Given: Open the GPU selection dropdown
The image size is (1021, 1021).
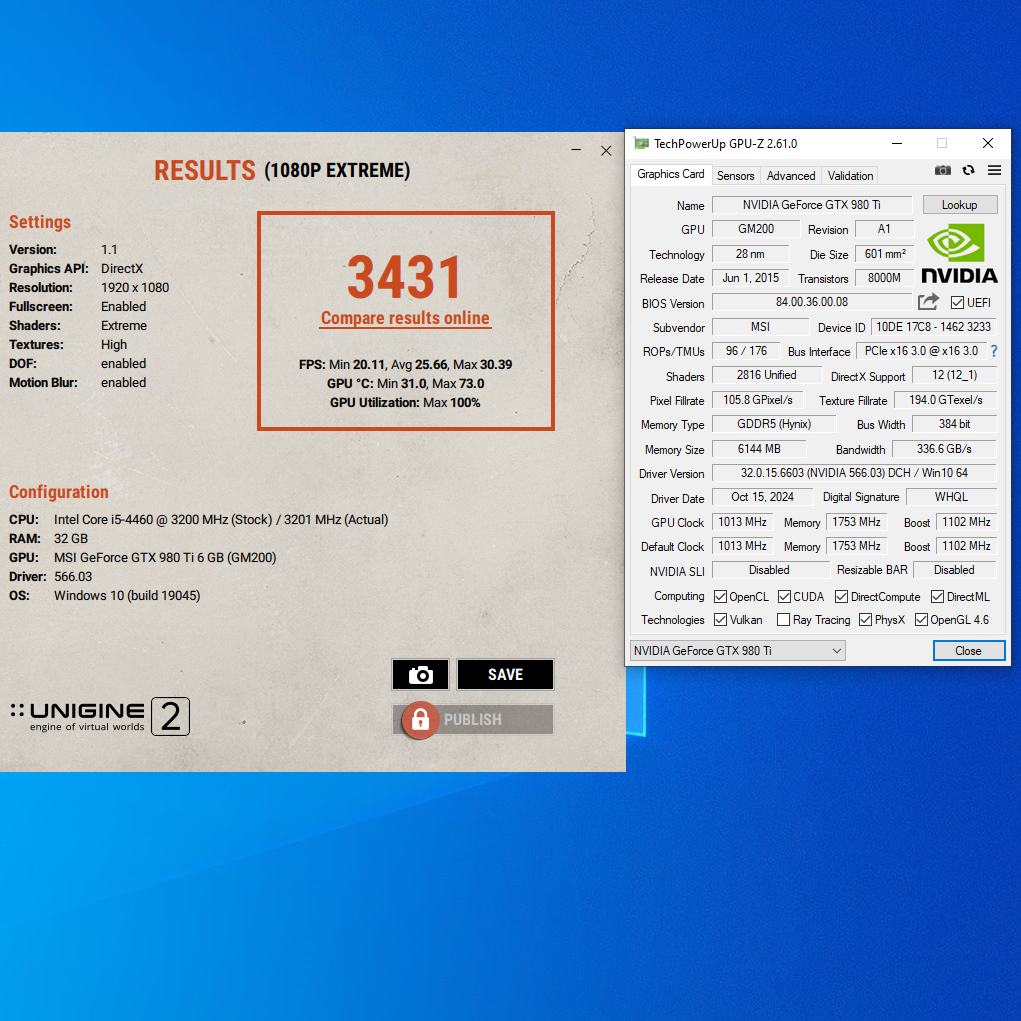Looking at the screenshot, I should 738,650.
